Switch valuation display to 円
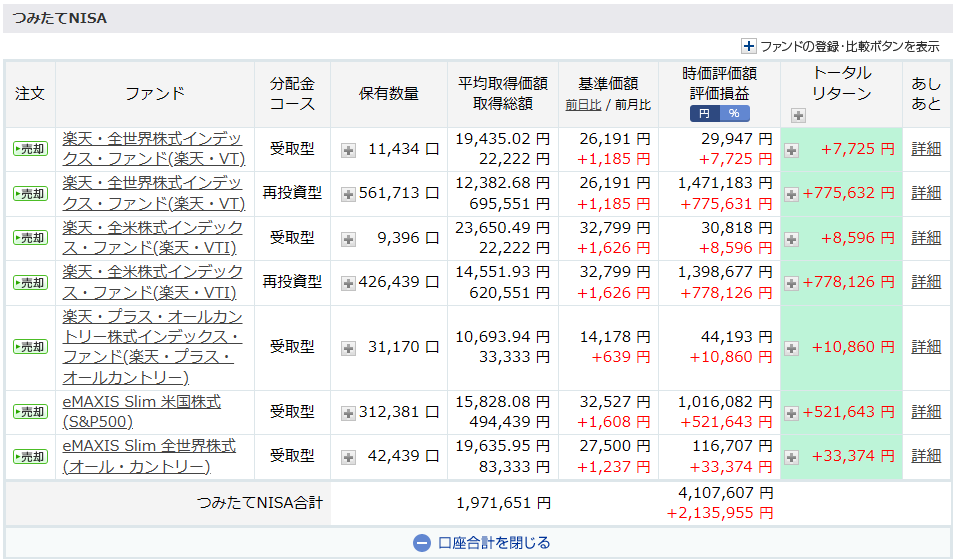953x559 pixels. [x=704, y=114]
